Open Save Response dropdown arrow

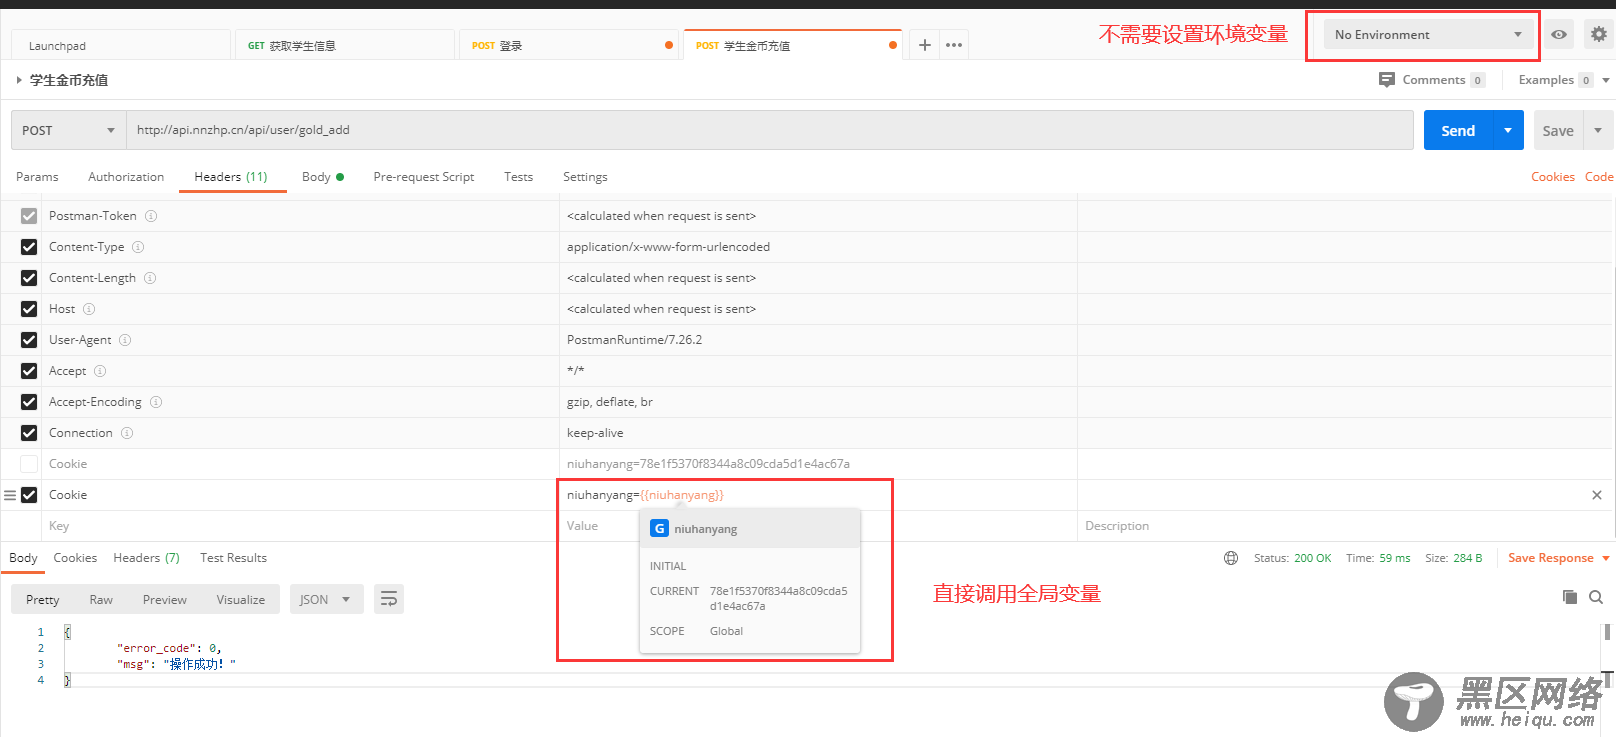[x=1606, y=558]
